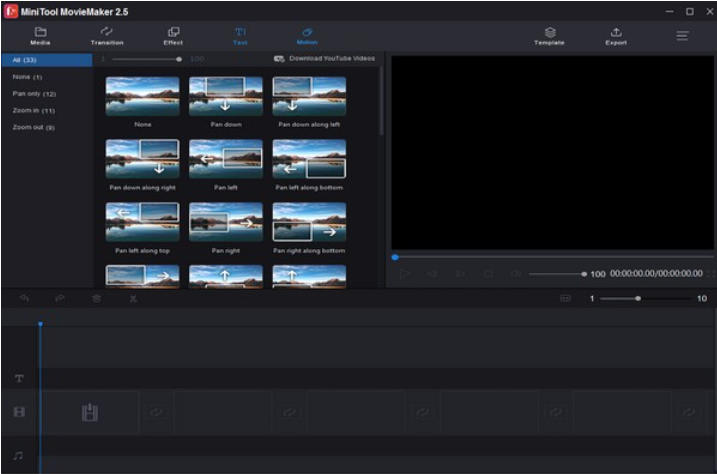This screenshot has width=717, height=474.
Task: Pick the 'Pan left' motion thumbnail
Action: click(x=226, y=159)
